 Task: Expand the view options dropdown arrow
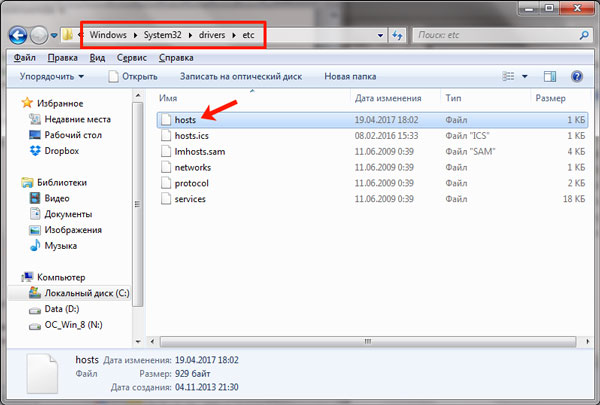[x=525, y=76]
